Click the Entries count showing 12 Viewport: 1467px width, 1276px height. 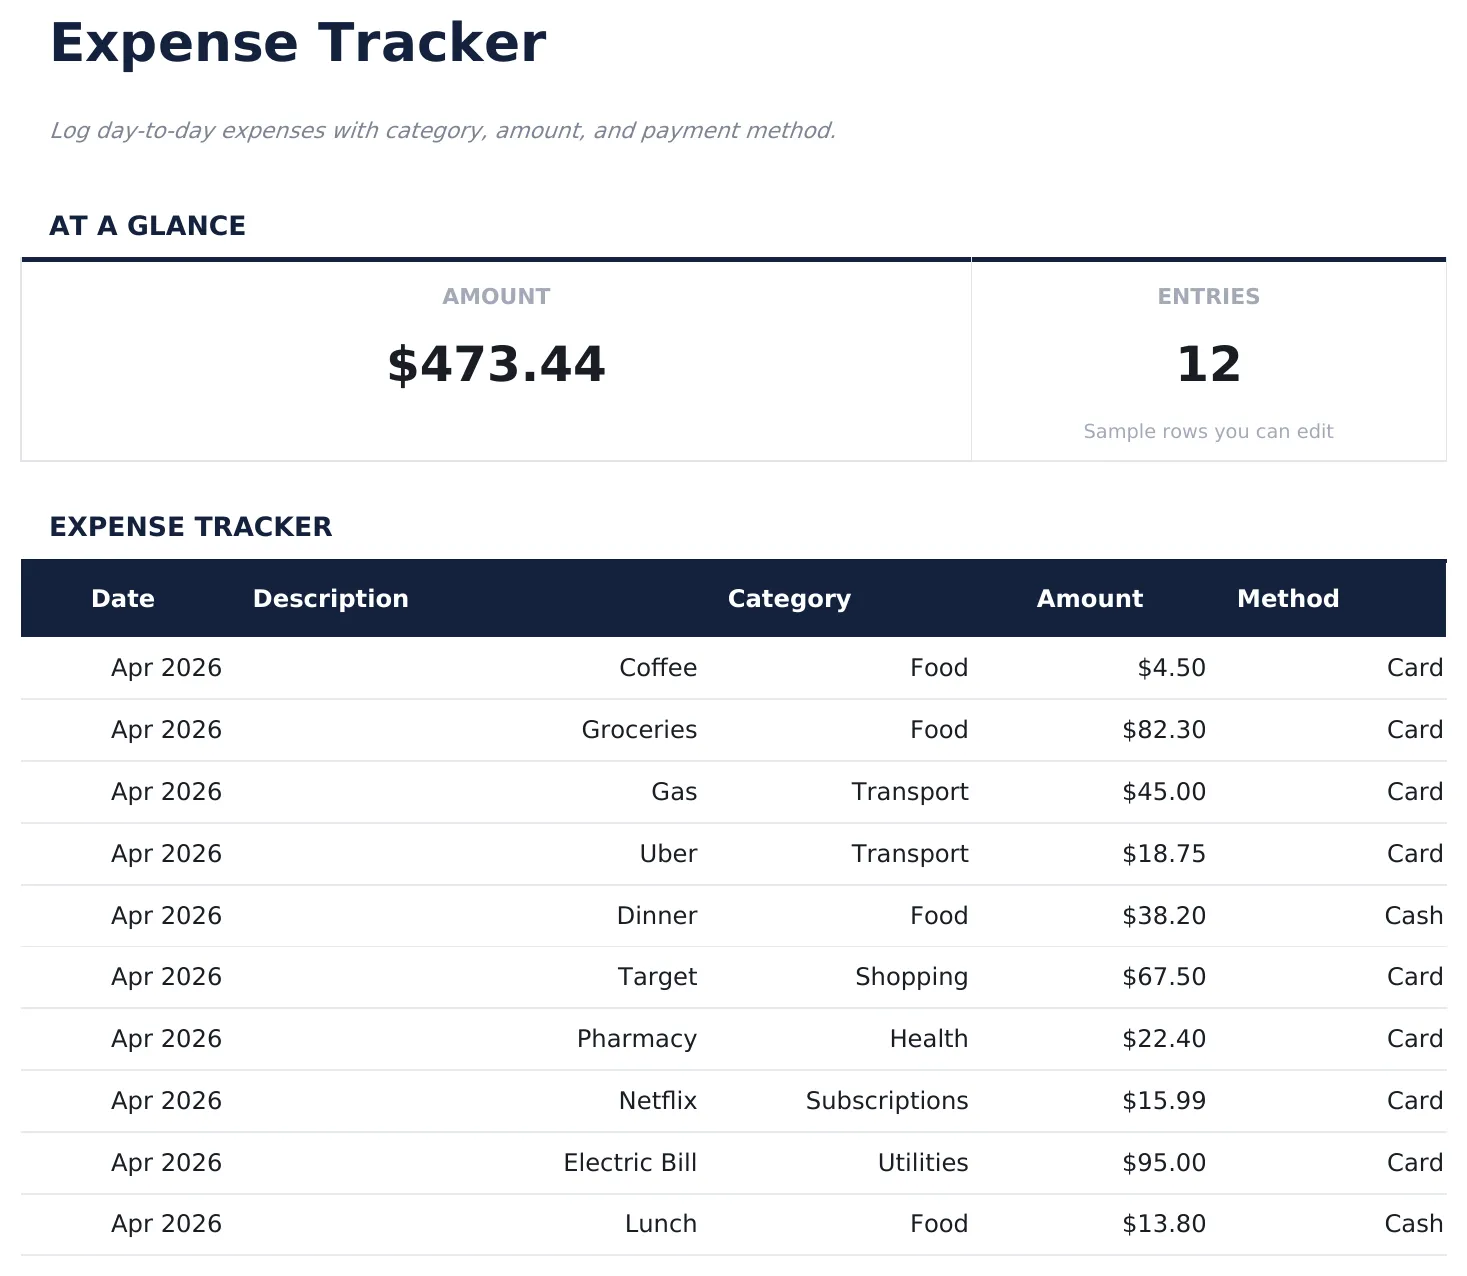click(x=1209, y=364)
